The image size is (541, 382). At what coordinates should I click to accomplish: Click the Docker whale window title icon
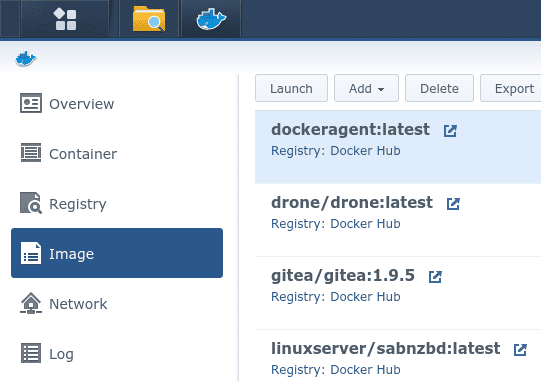coord(26,59)
